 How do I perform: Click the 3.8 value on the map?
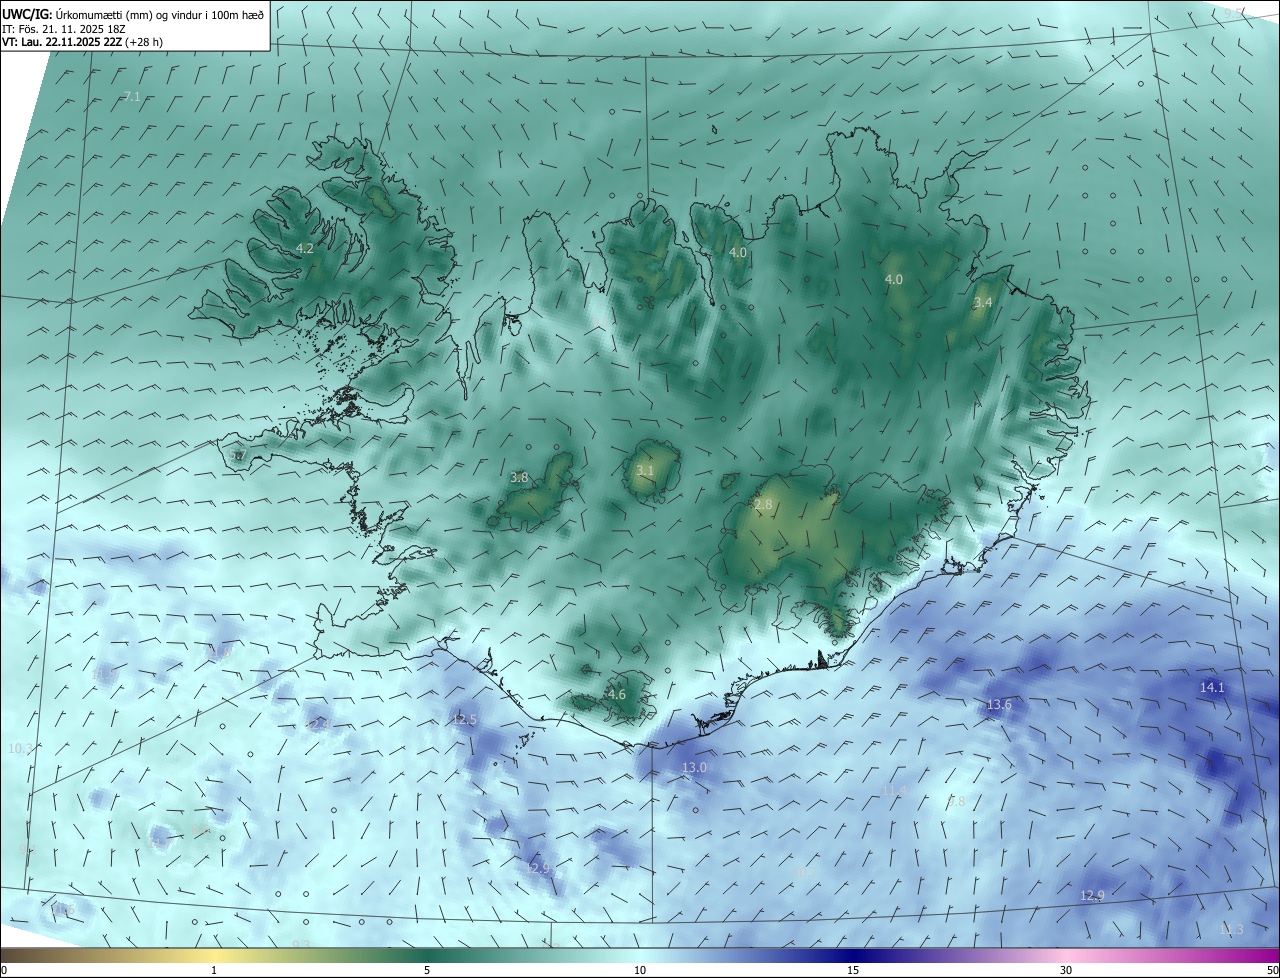(x=519, y=478)
